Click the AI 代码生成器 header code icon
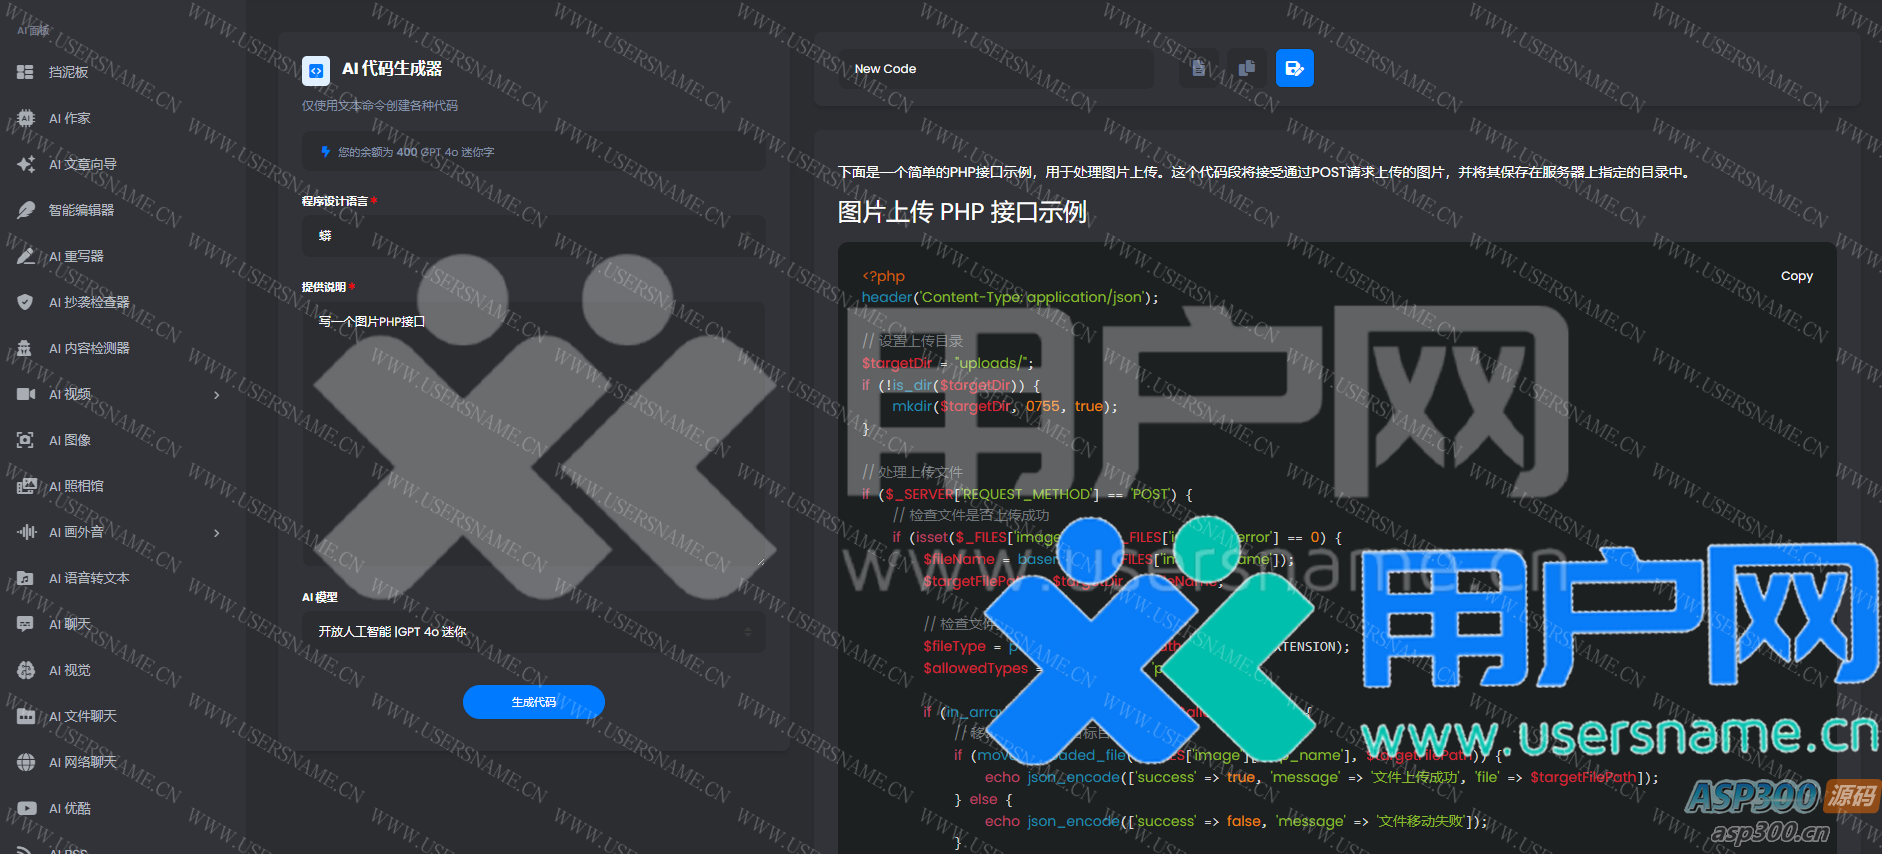The width and height of the screenshot is (1882, 854). (x=316, y=70)
